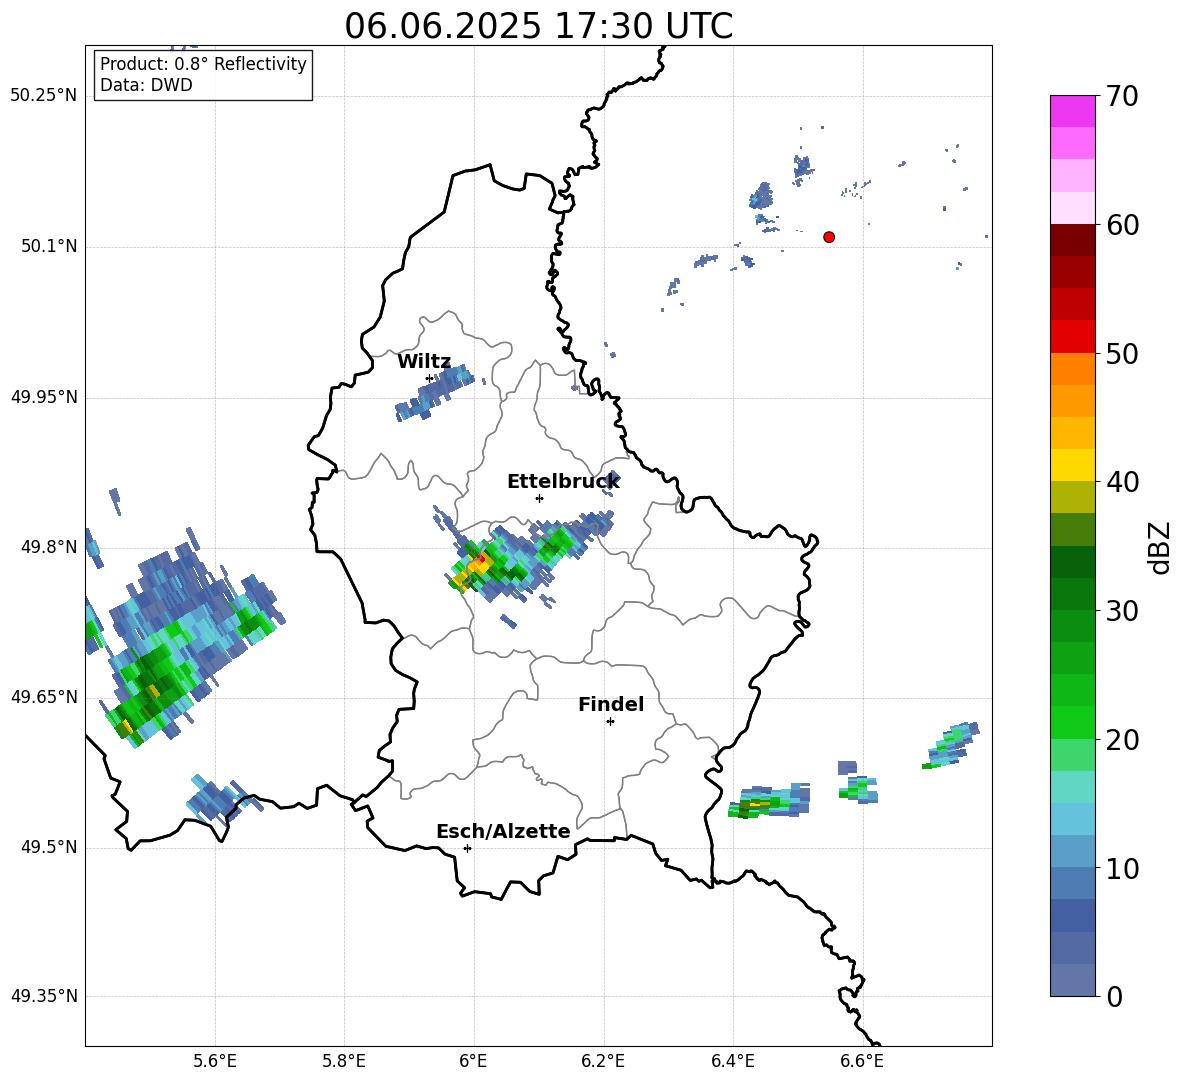Click the Wiltz station label
The width and height of the screenshot is (1184, 1081).
coord(424,362)
